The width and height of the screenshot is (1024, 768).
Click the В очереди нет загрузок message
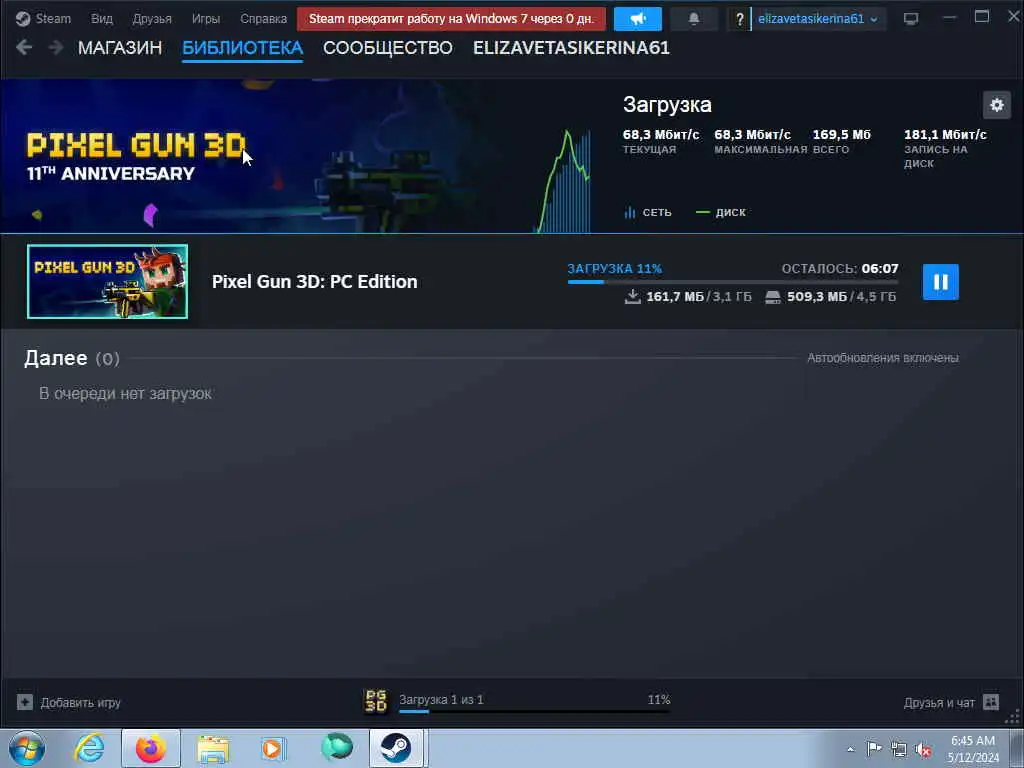pyautogui.click(x=125, y=393)
